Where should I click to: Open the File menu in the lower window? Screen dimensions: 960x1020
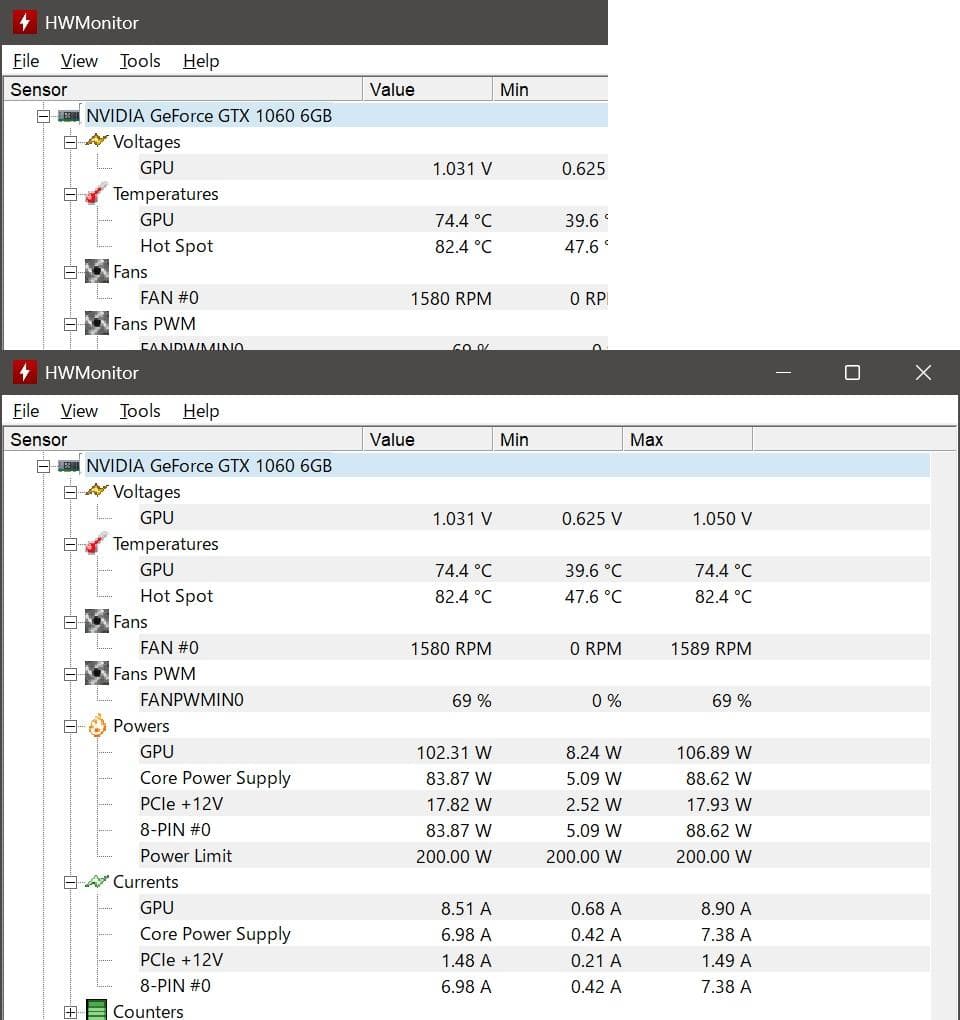click(26, 411)
